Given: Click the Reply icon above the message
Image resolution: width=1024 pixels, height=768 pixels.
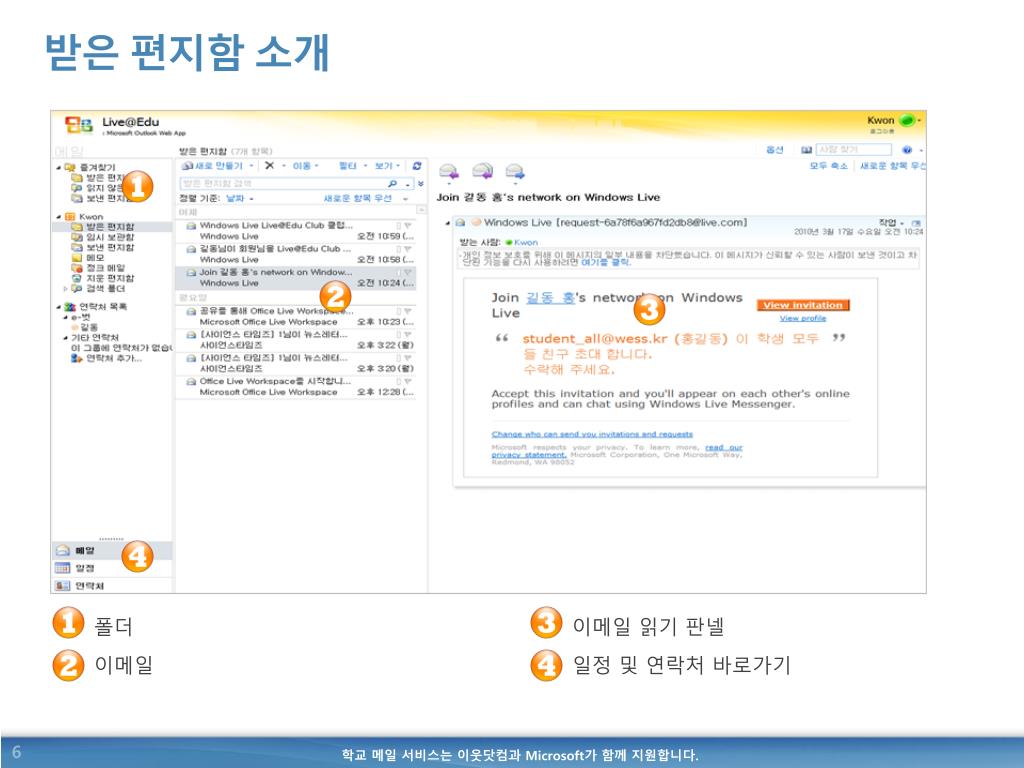Looking at the screenshot, I should point(449,172).
